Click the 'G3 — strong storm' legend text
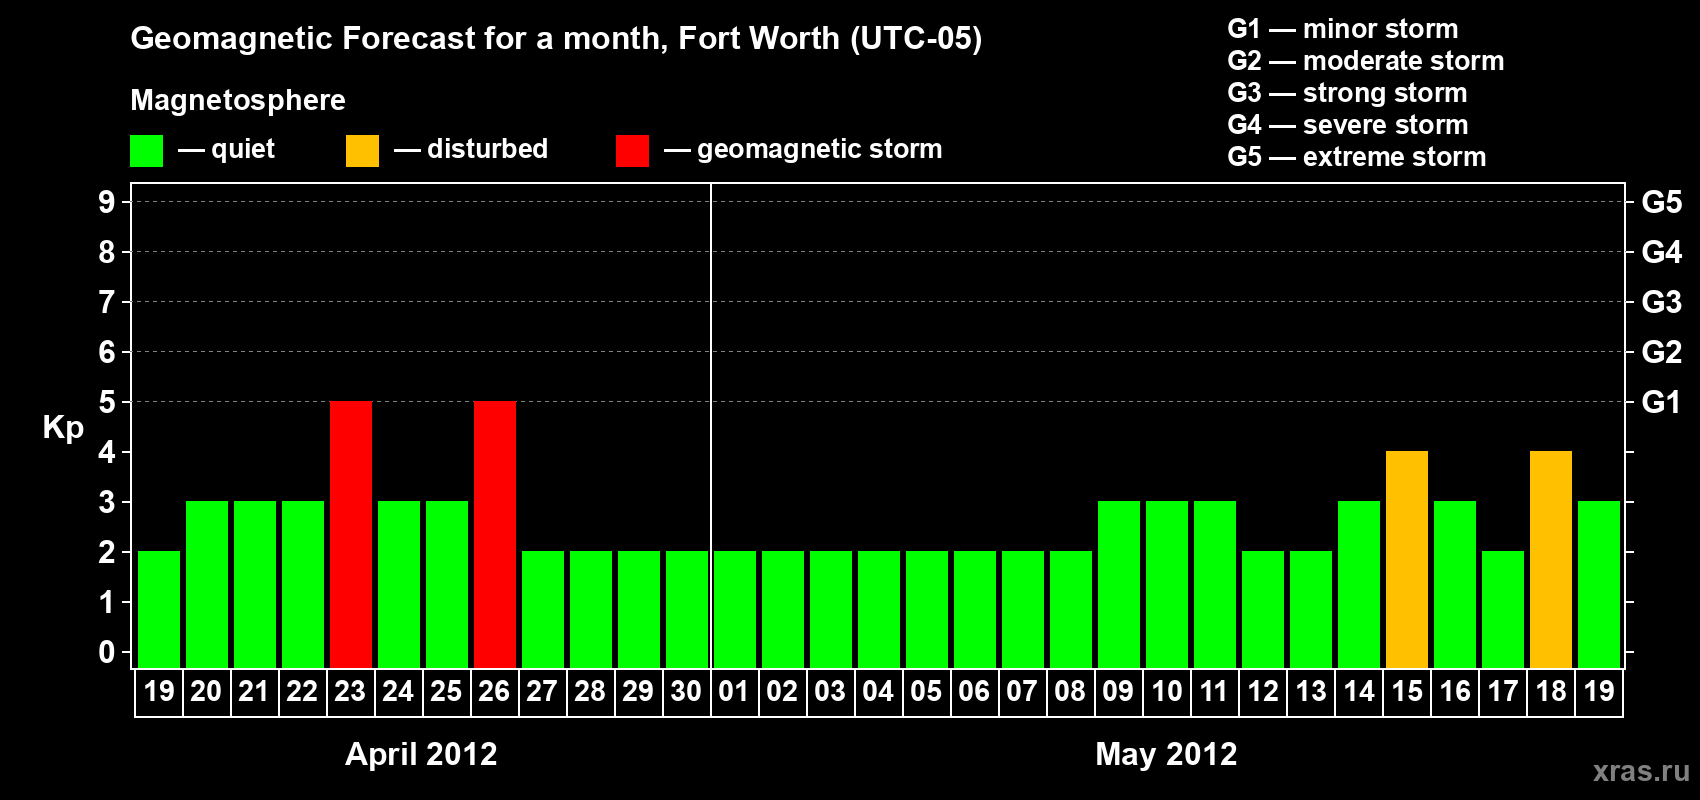1700x800 pixels. [x=1347, y=93]
